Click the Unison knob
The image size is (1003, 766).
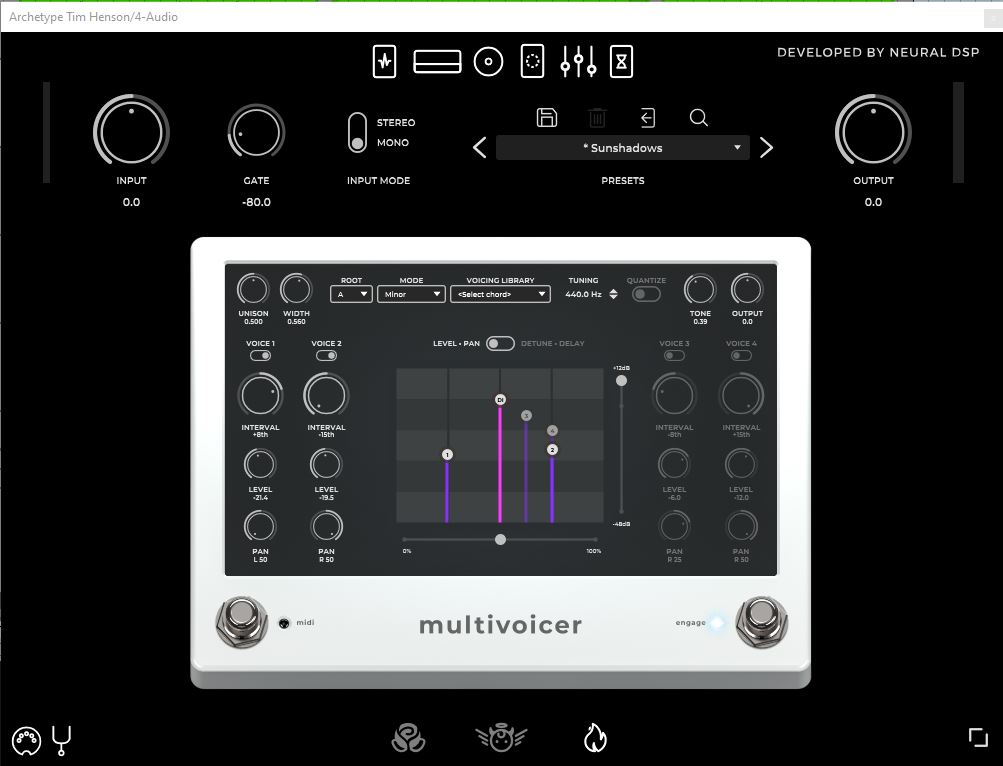pyautogui.click(x=253, y=290)
